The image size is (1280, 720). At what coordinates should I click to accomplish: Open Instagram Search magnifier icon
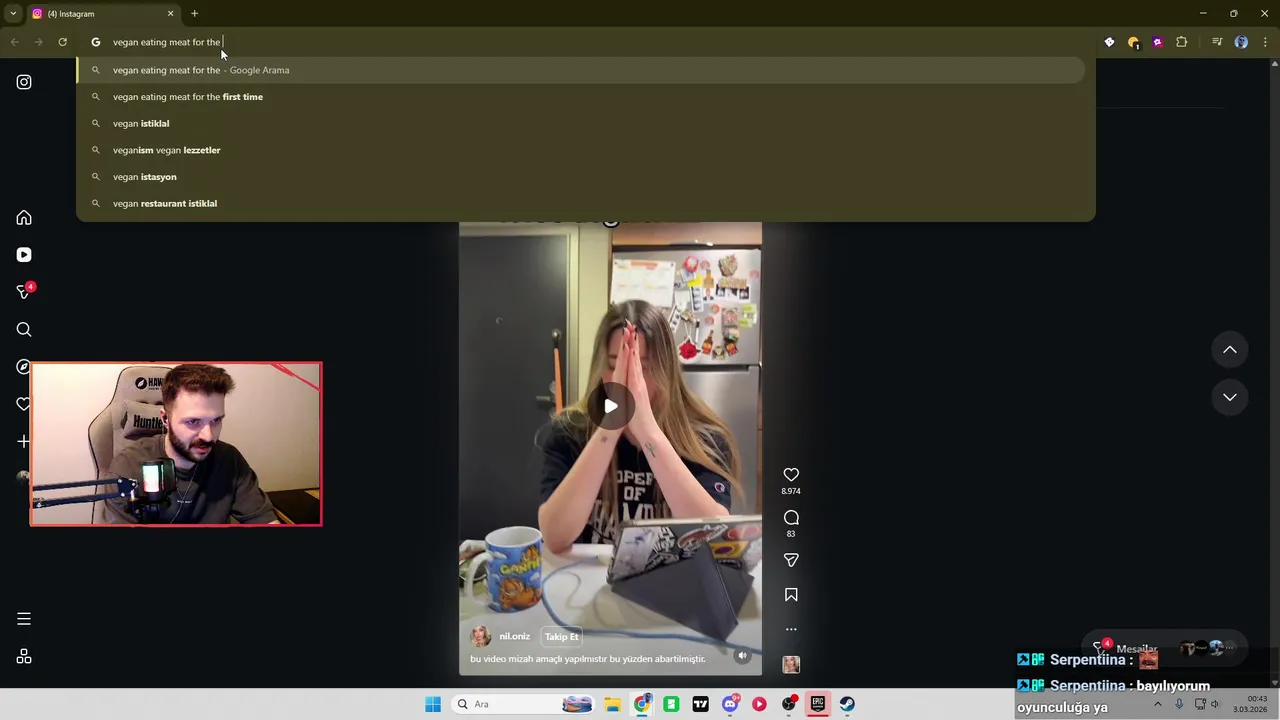coord(24,329)
